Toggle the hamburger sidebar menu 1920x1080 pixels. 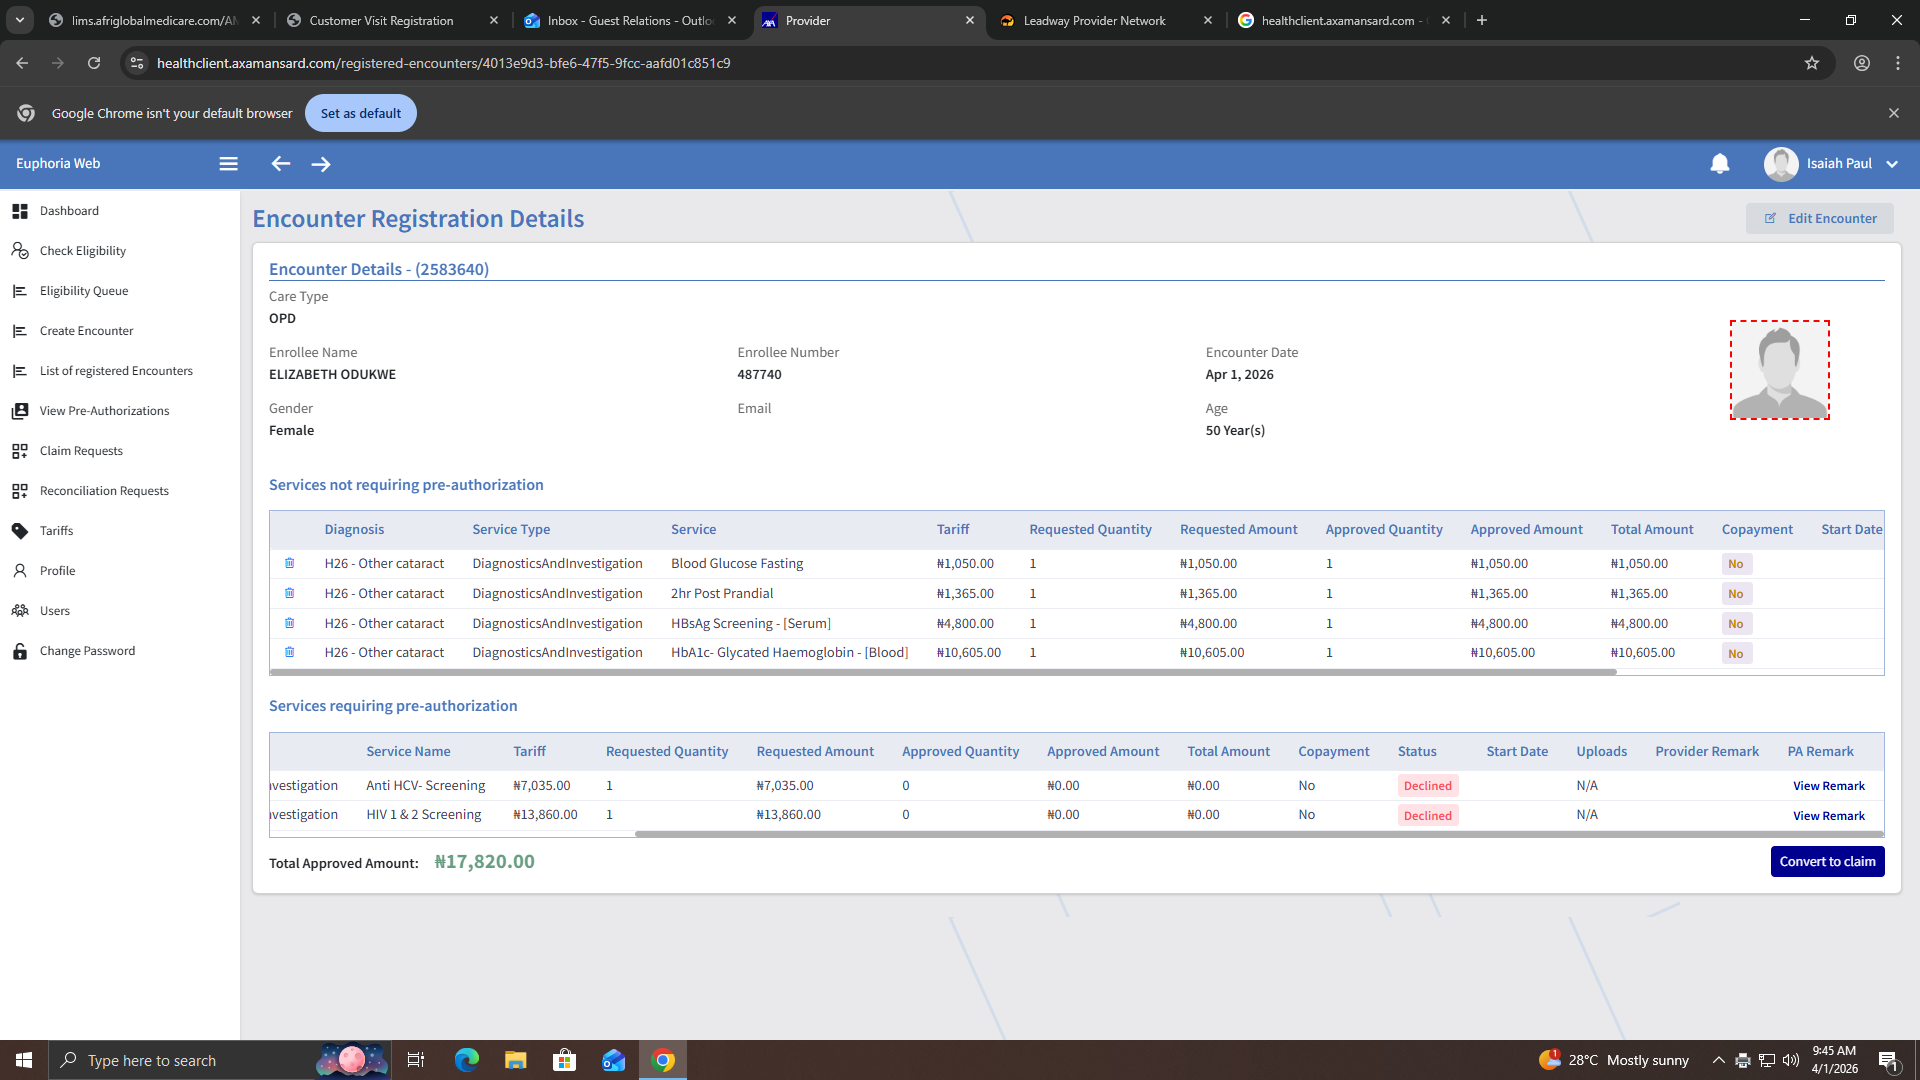coord(228,164)
